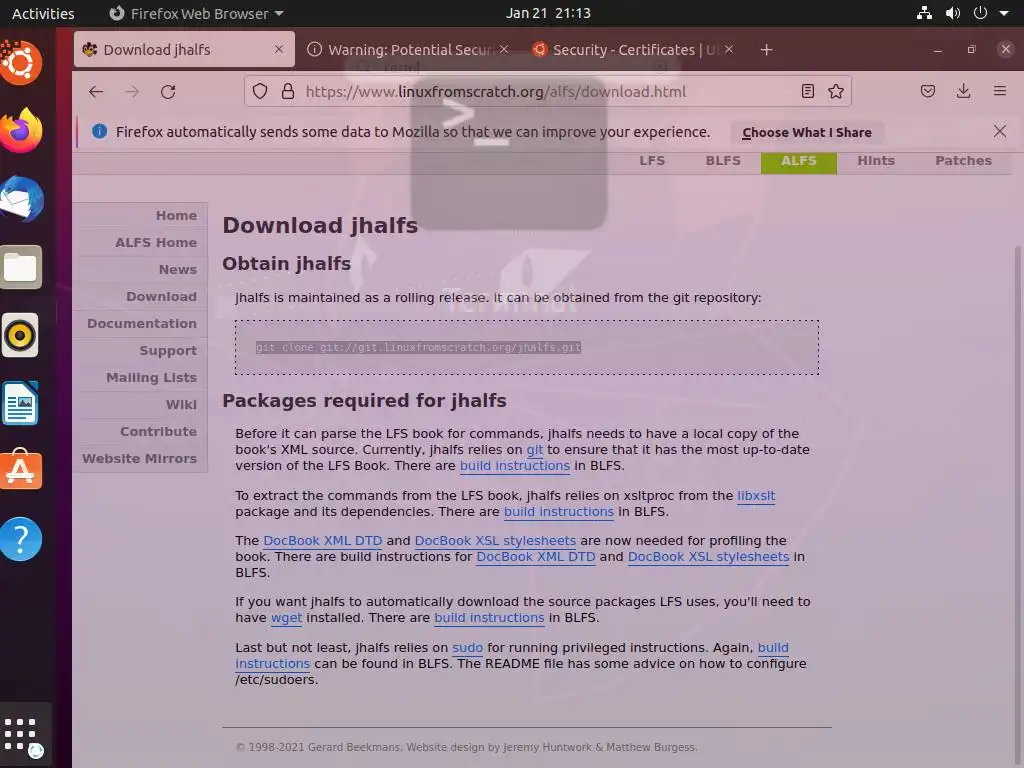
Task: Follow the sudo link
Action: tap(468, 648)
